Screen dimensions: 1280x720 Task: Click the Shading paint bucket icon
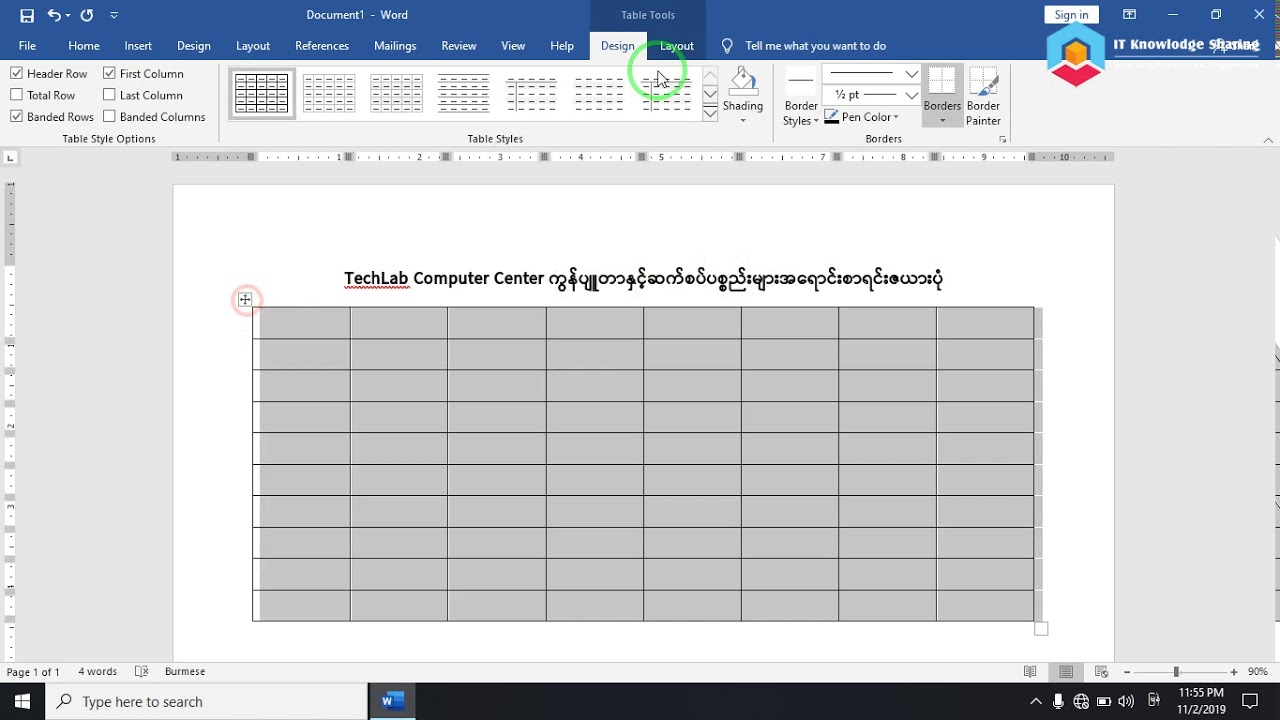743,82
